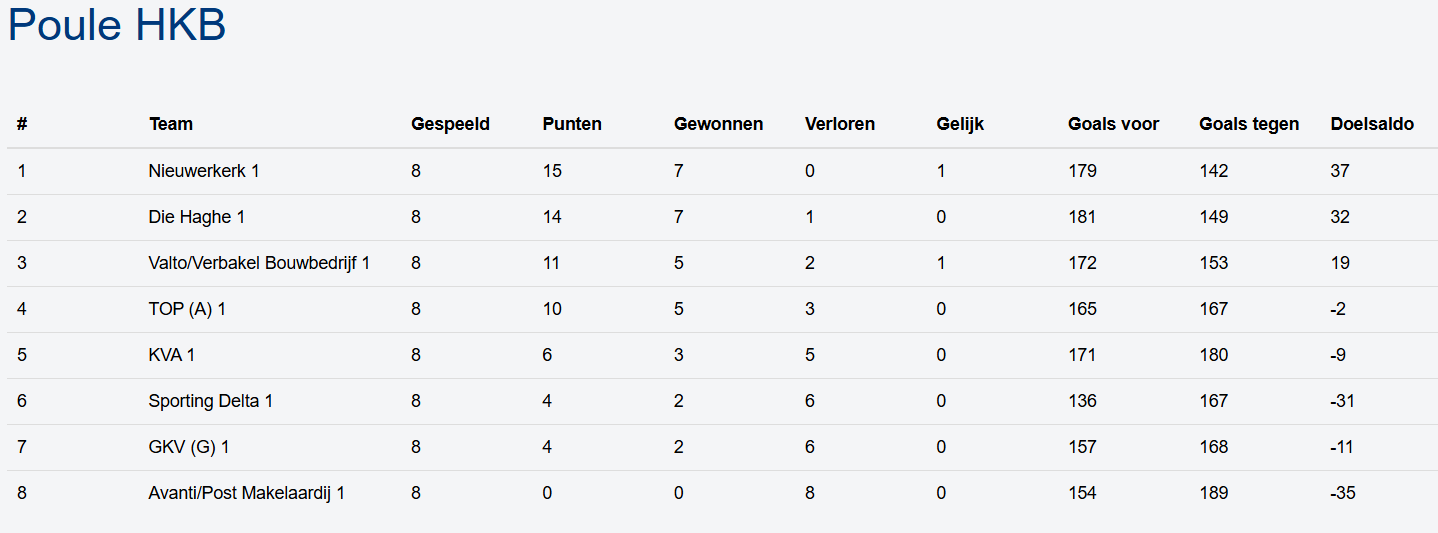The height and width of the screenshot is (533, 1438).
Task: Select the GKV (G) 1 team name
Action: (x=188, y=447)
